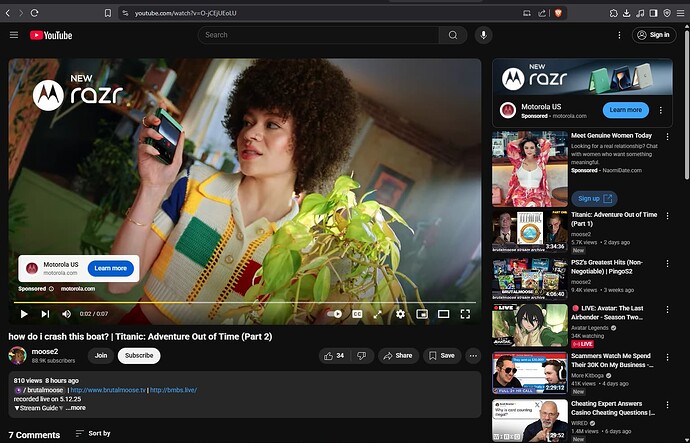Viewport: 690px width, 443px height.
Task: Click the browser address bar URL
Action: tap(185, 13)
